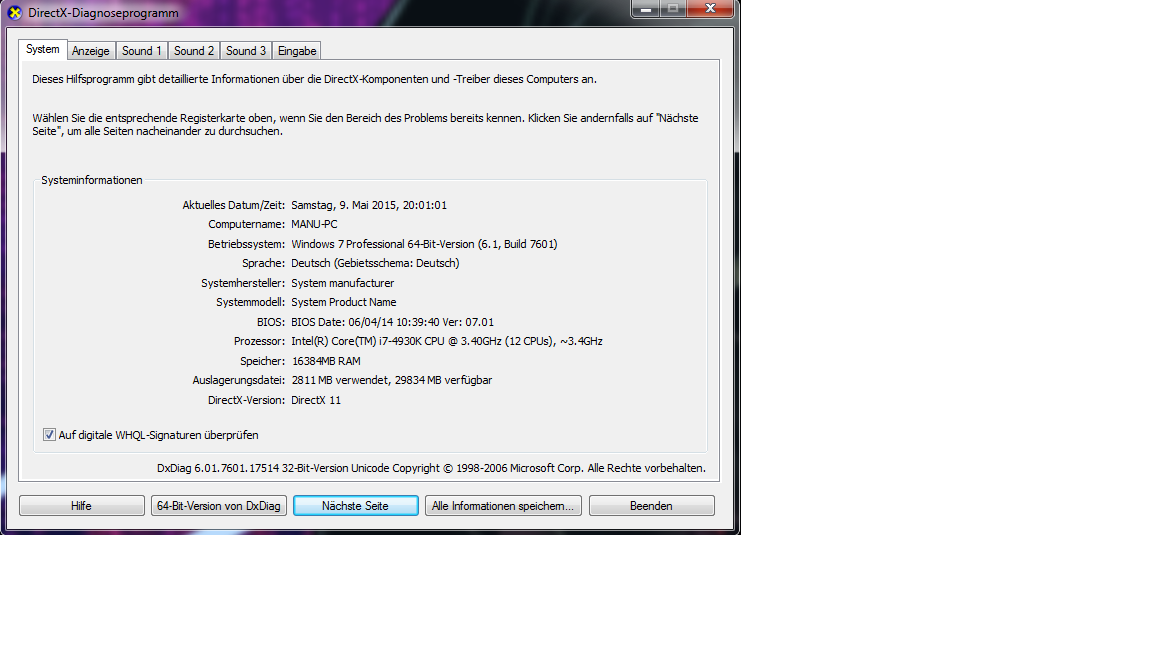The width and height of the screenshot is (1152, 648).
Task: Click the date value Samstag, 9. Mai 2015
Action: [x=369, y=205]
